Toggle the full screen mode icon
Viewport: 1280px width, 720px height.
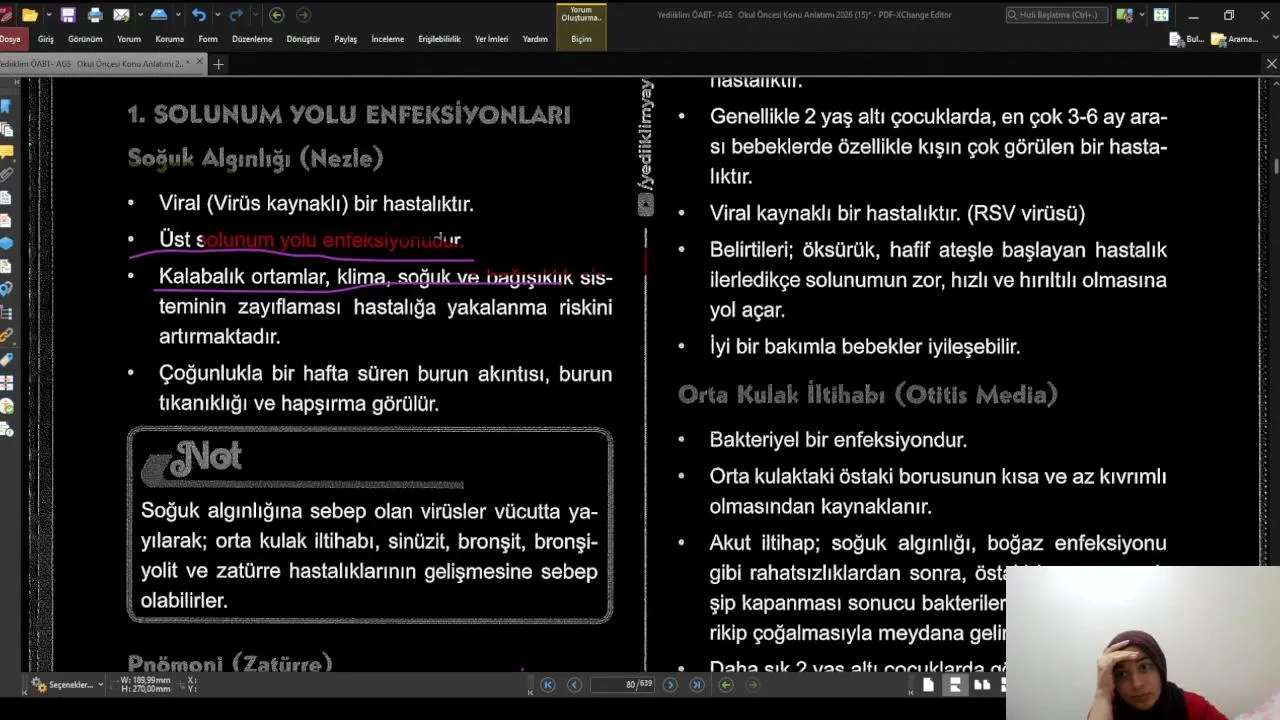1161,15
